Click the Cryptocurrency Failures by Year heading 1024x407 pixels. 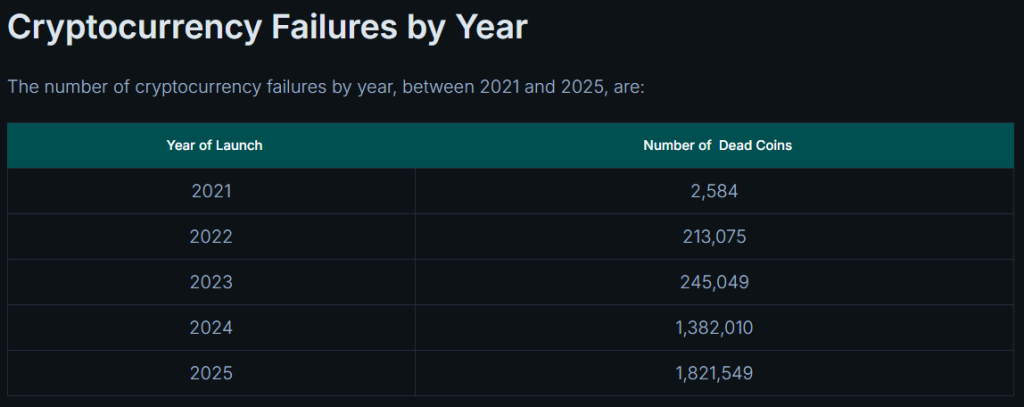pyautogui.click(x=267, y=27)
